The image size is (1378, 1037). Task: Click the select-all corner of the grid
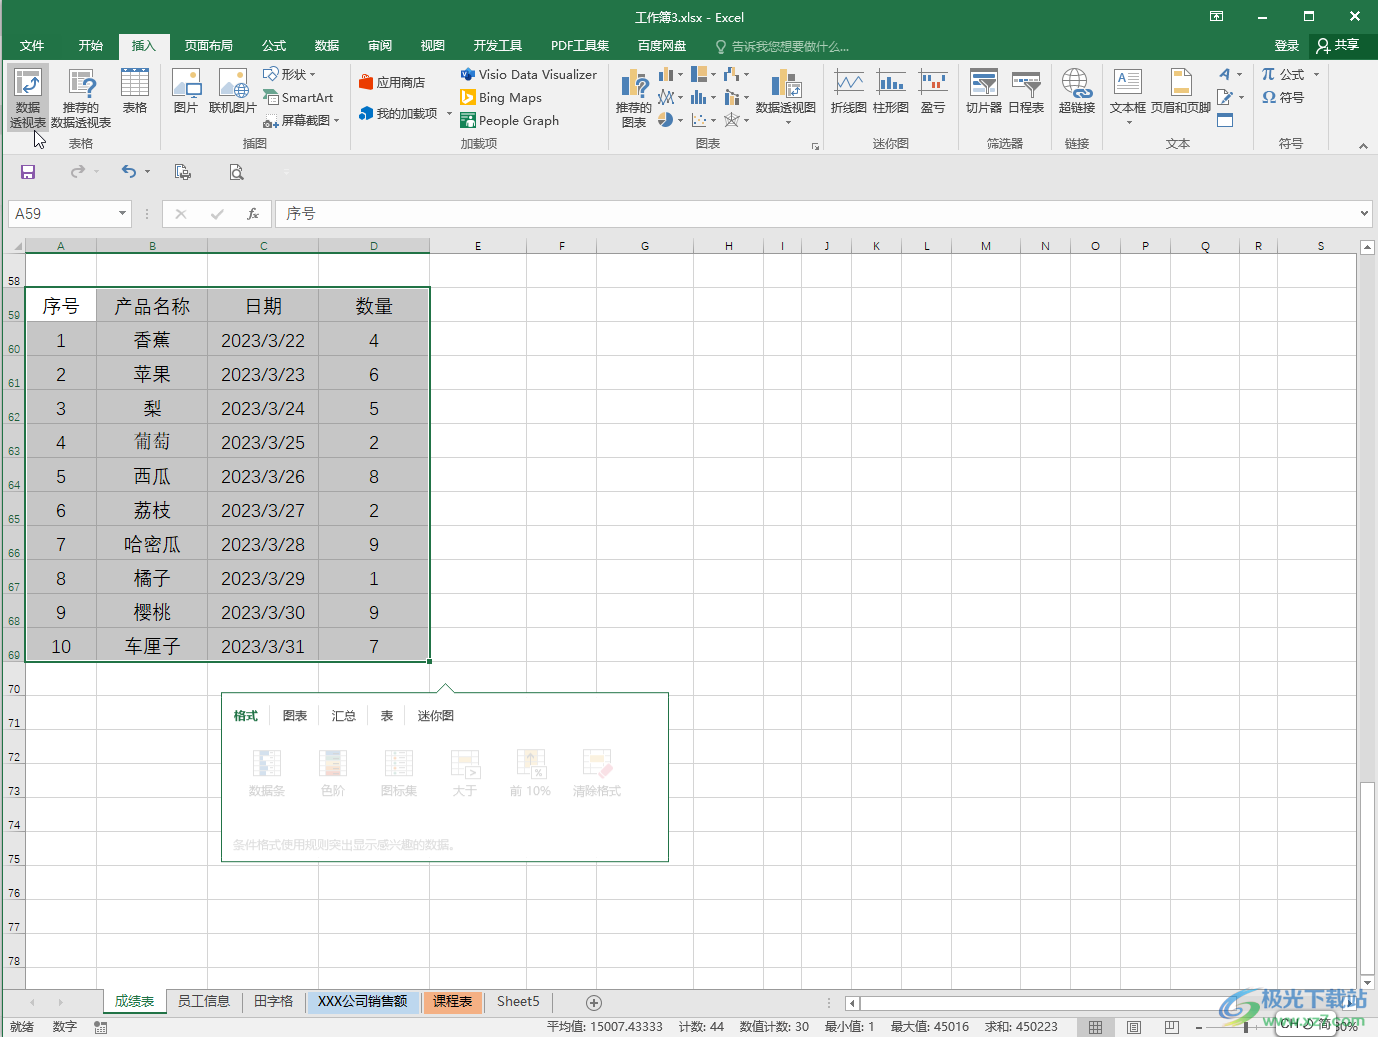coord(15,246)
